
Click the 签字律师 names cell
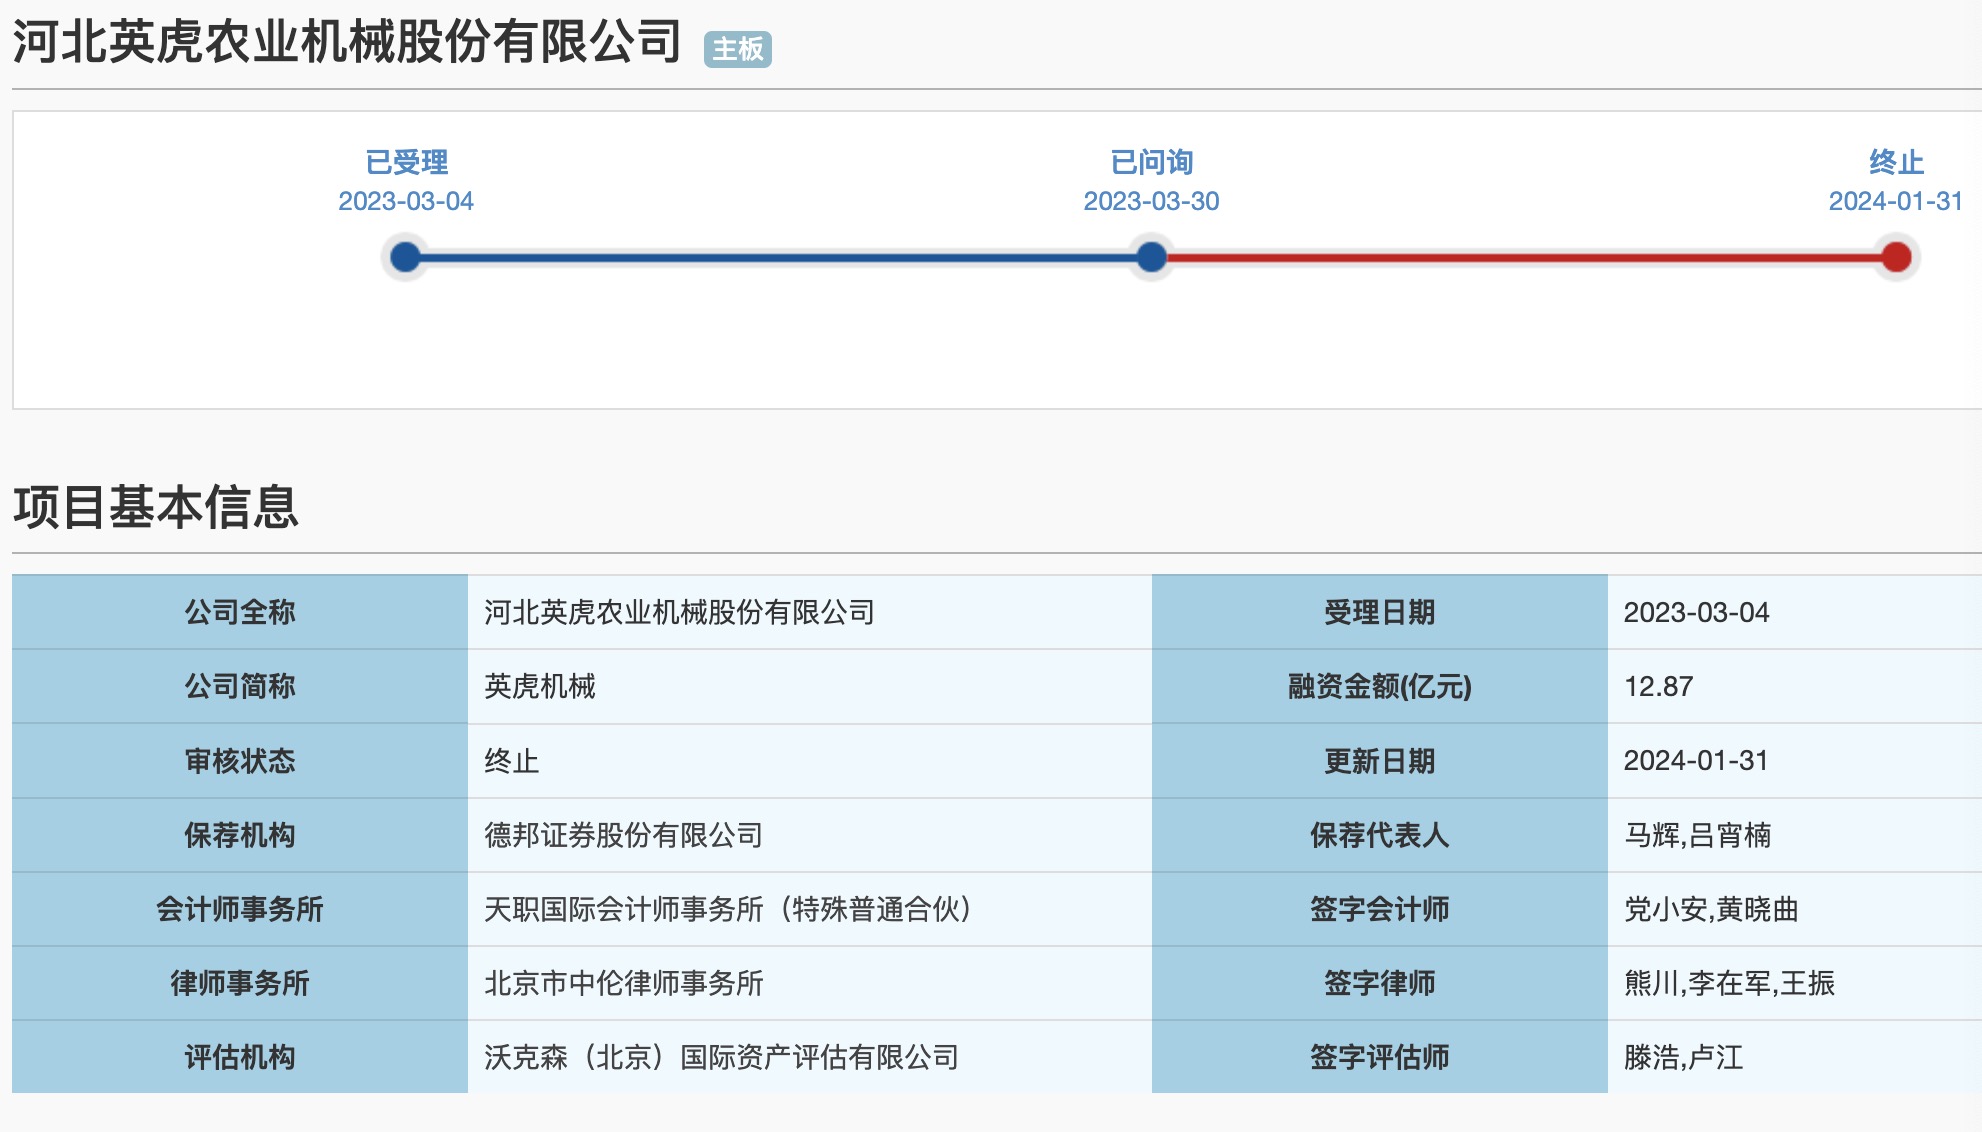coord(1729,983)
